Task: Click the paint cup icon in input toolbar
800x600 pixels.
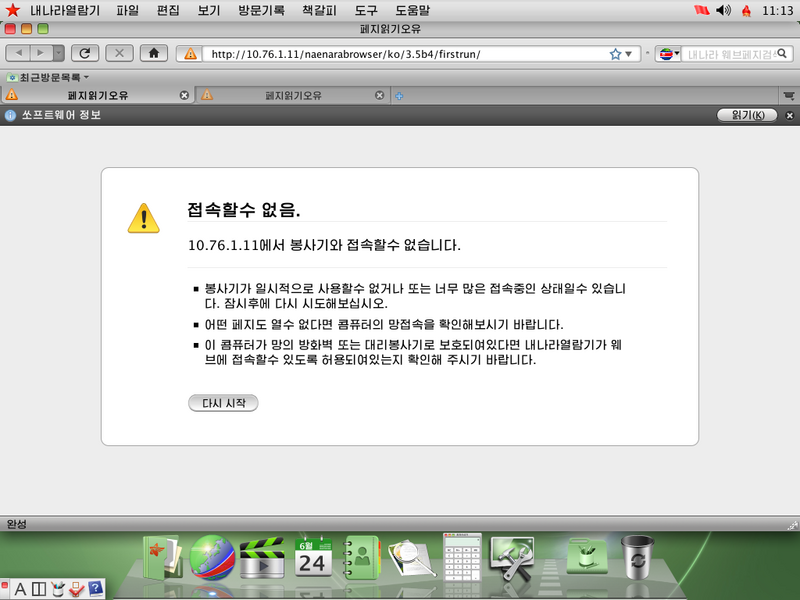Action: tap(58, 589)
